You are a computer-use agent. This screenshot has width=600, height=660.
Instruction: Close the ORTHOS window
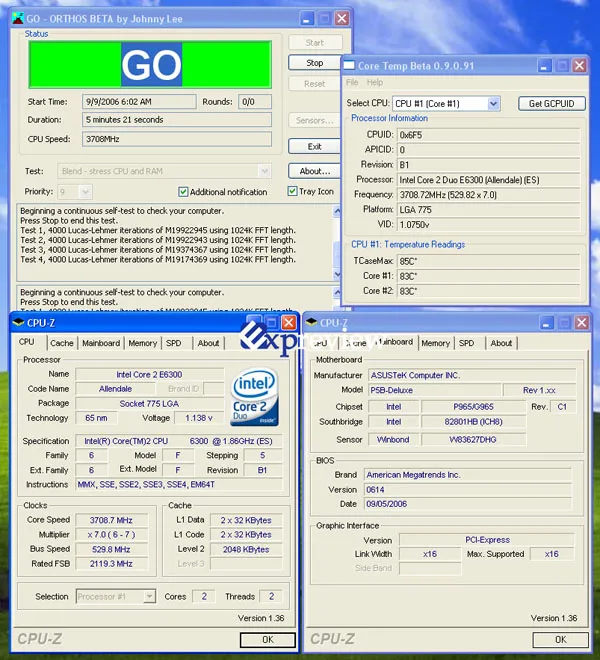pos(341,19)
